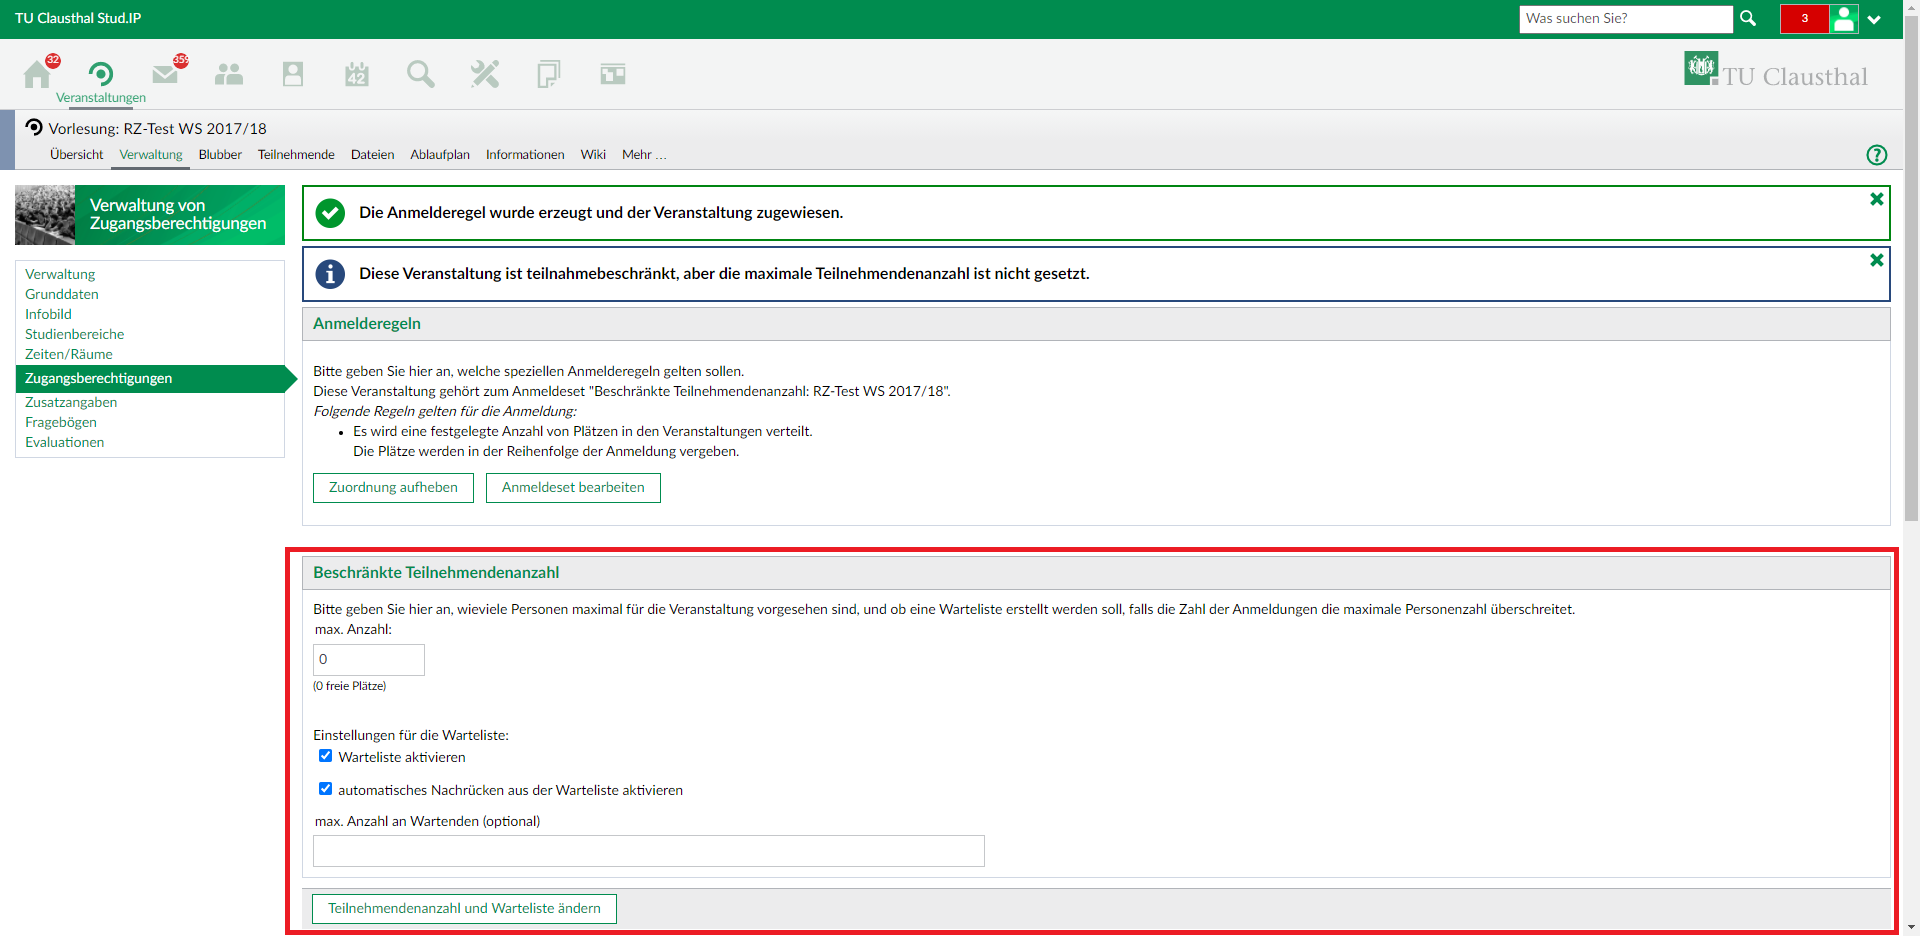Open the Profile icon in navigation
The height and width of the screenshot is (936, 1920).
tap(293, 75)
